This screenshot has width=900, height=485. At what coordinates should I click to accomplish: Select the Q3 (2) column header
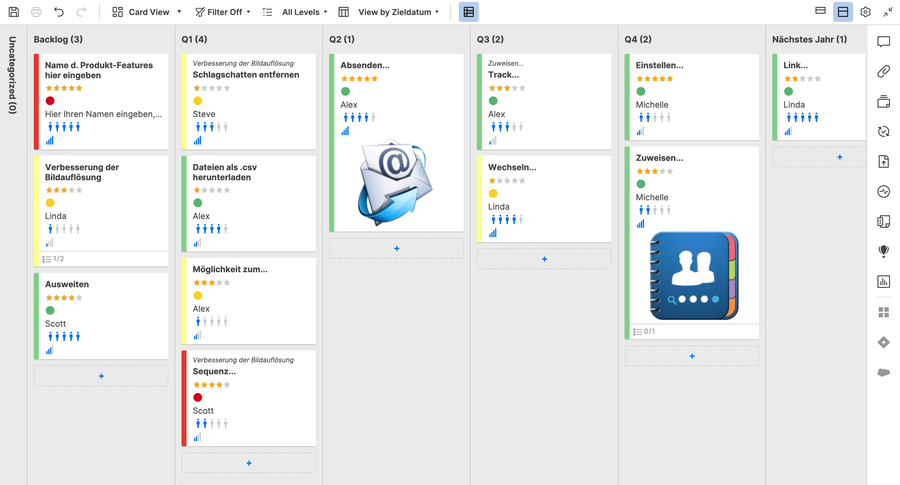[490, 39]
